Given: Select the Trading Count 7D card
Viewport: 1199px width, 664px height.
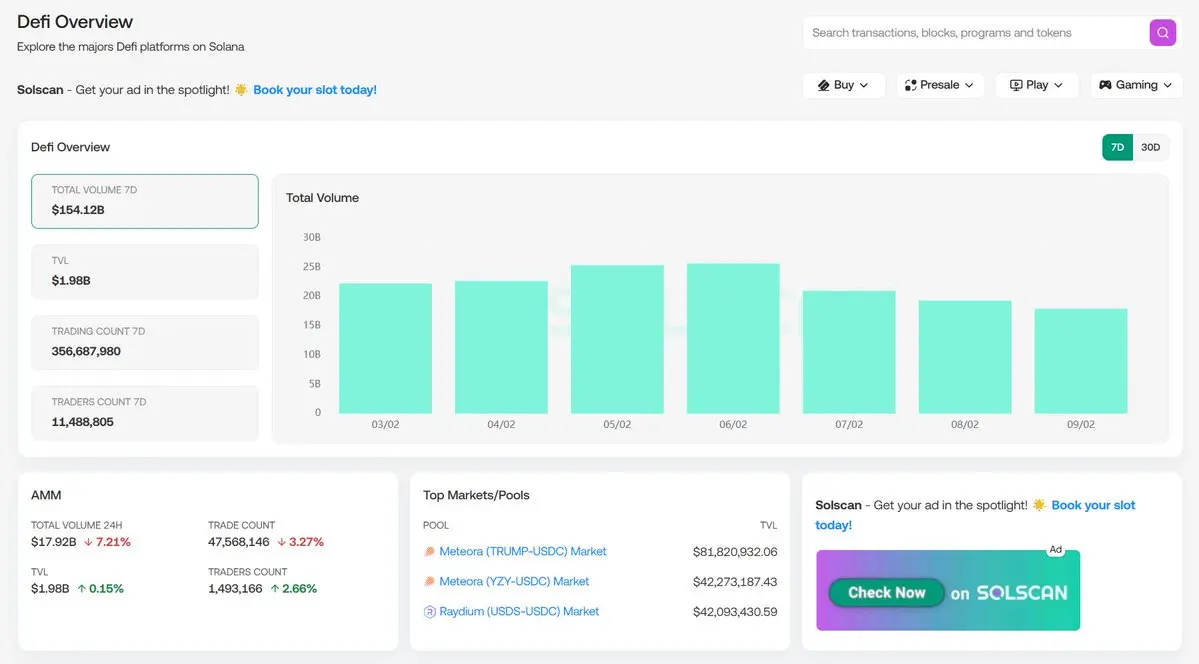Looking at the screenshot, I should [145, 342].
